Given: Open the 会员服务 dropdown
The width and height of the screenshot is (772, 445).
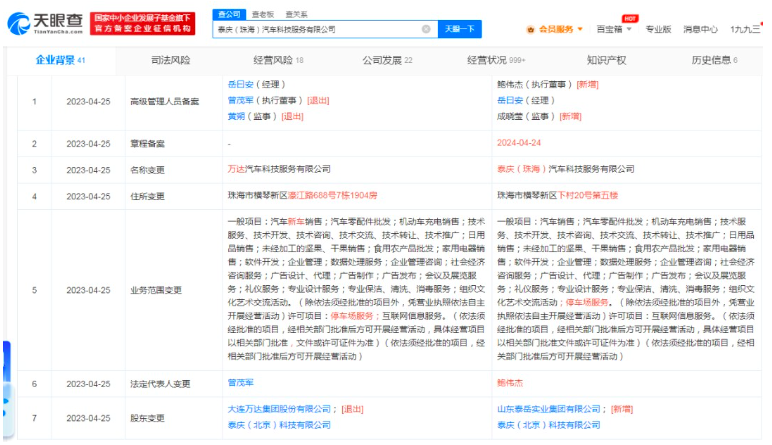Looking at the screenshot, I should coord(580,29).
